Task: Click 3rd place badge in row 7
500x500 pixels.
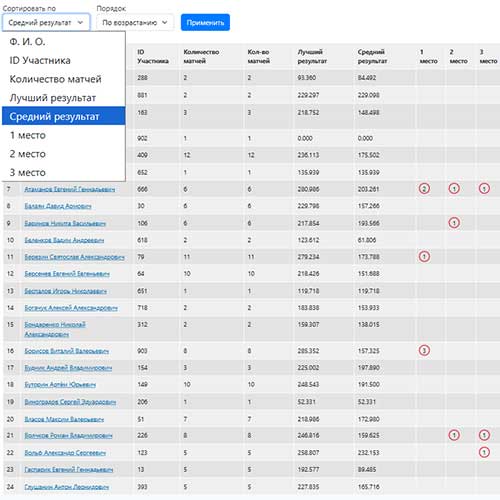Action: [484, 189]
